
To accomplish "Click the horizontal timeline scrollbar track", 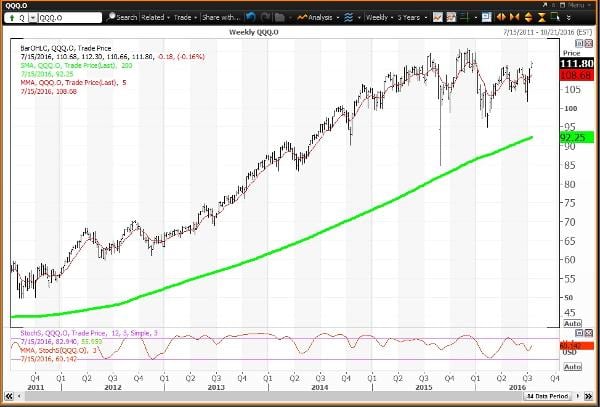I will click(273, 396).
